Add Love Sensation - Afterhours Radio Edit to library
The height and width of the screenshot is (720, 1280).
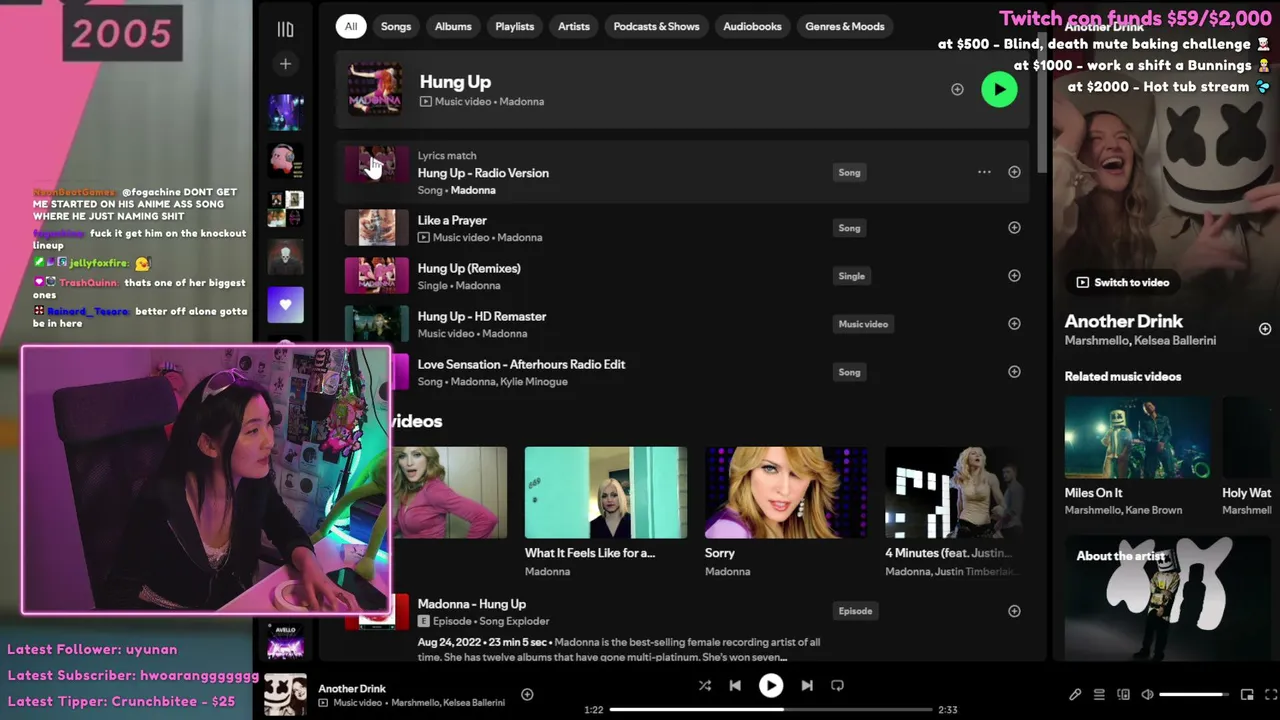1014,372
